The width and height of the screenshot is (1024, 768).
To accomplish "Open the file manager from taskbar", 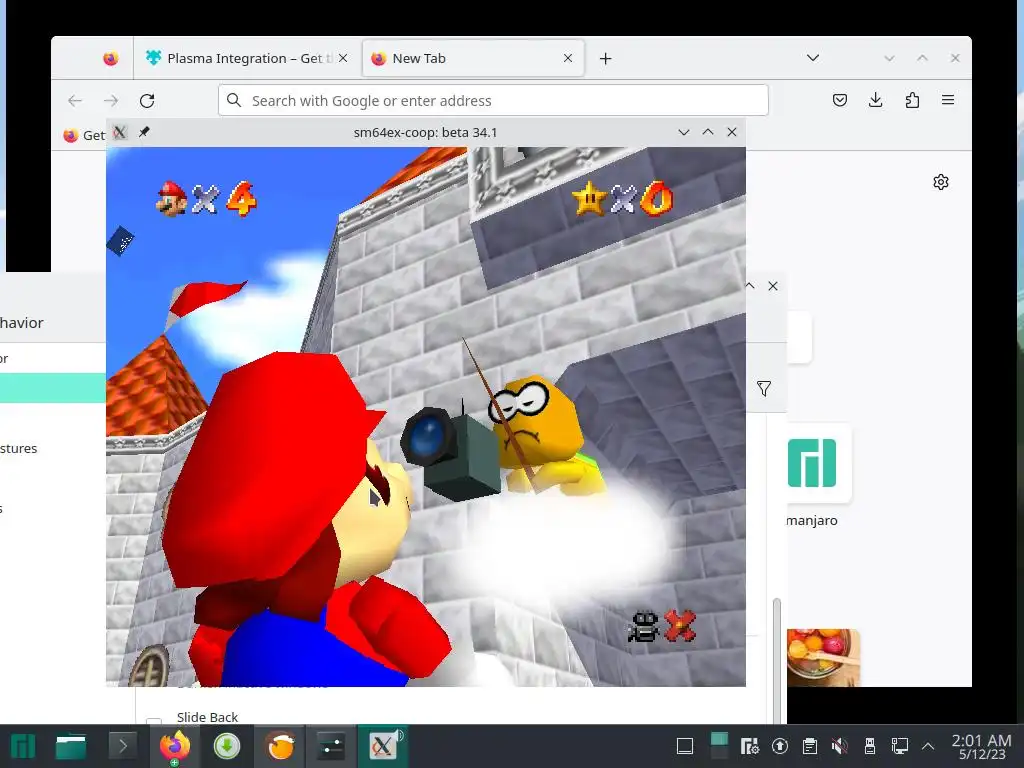I will click(71, 746).
